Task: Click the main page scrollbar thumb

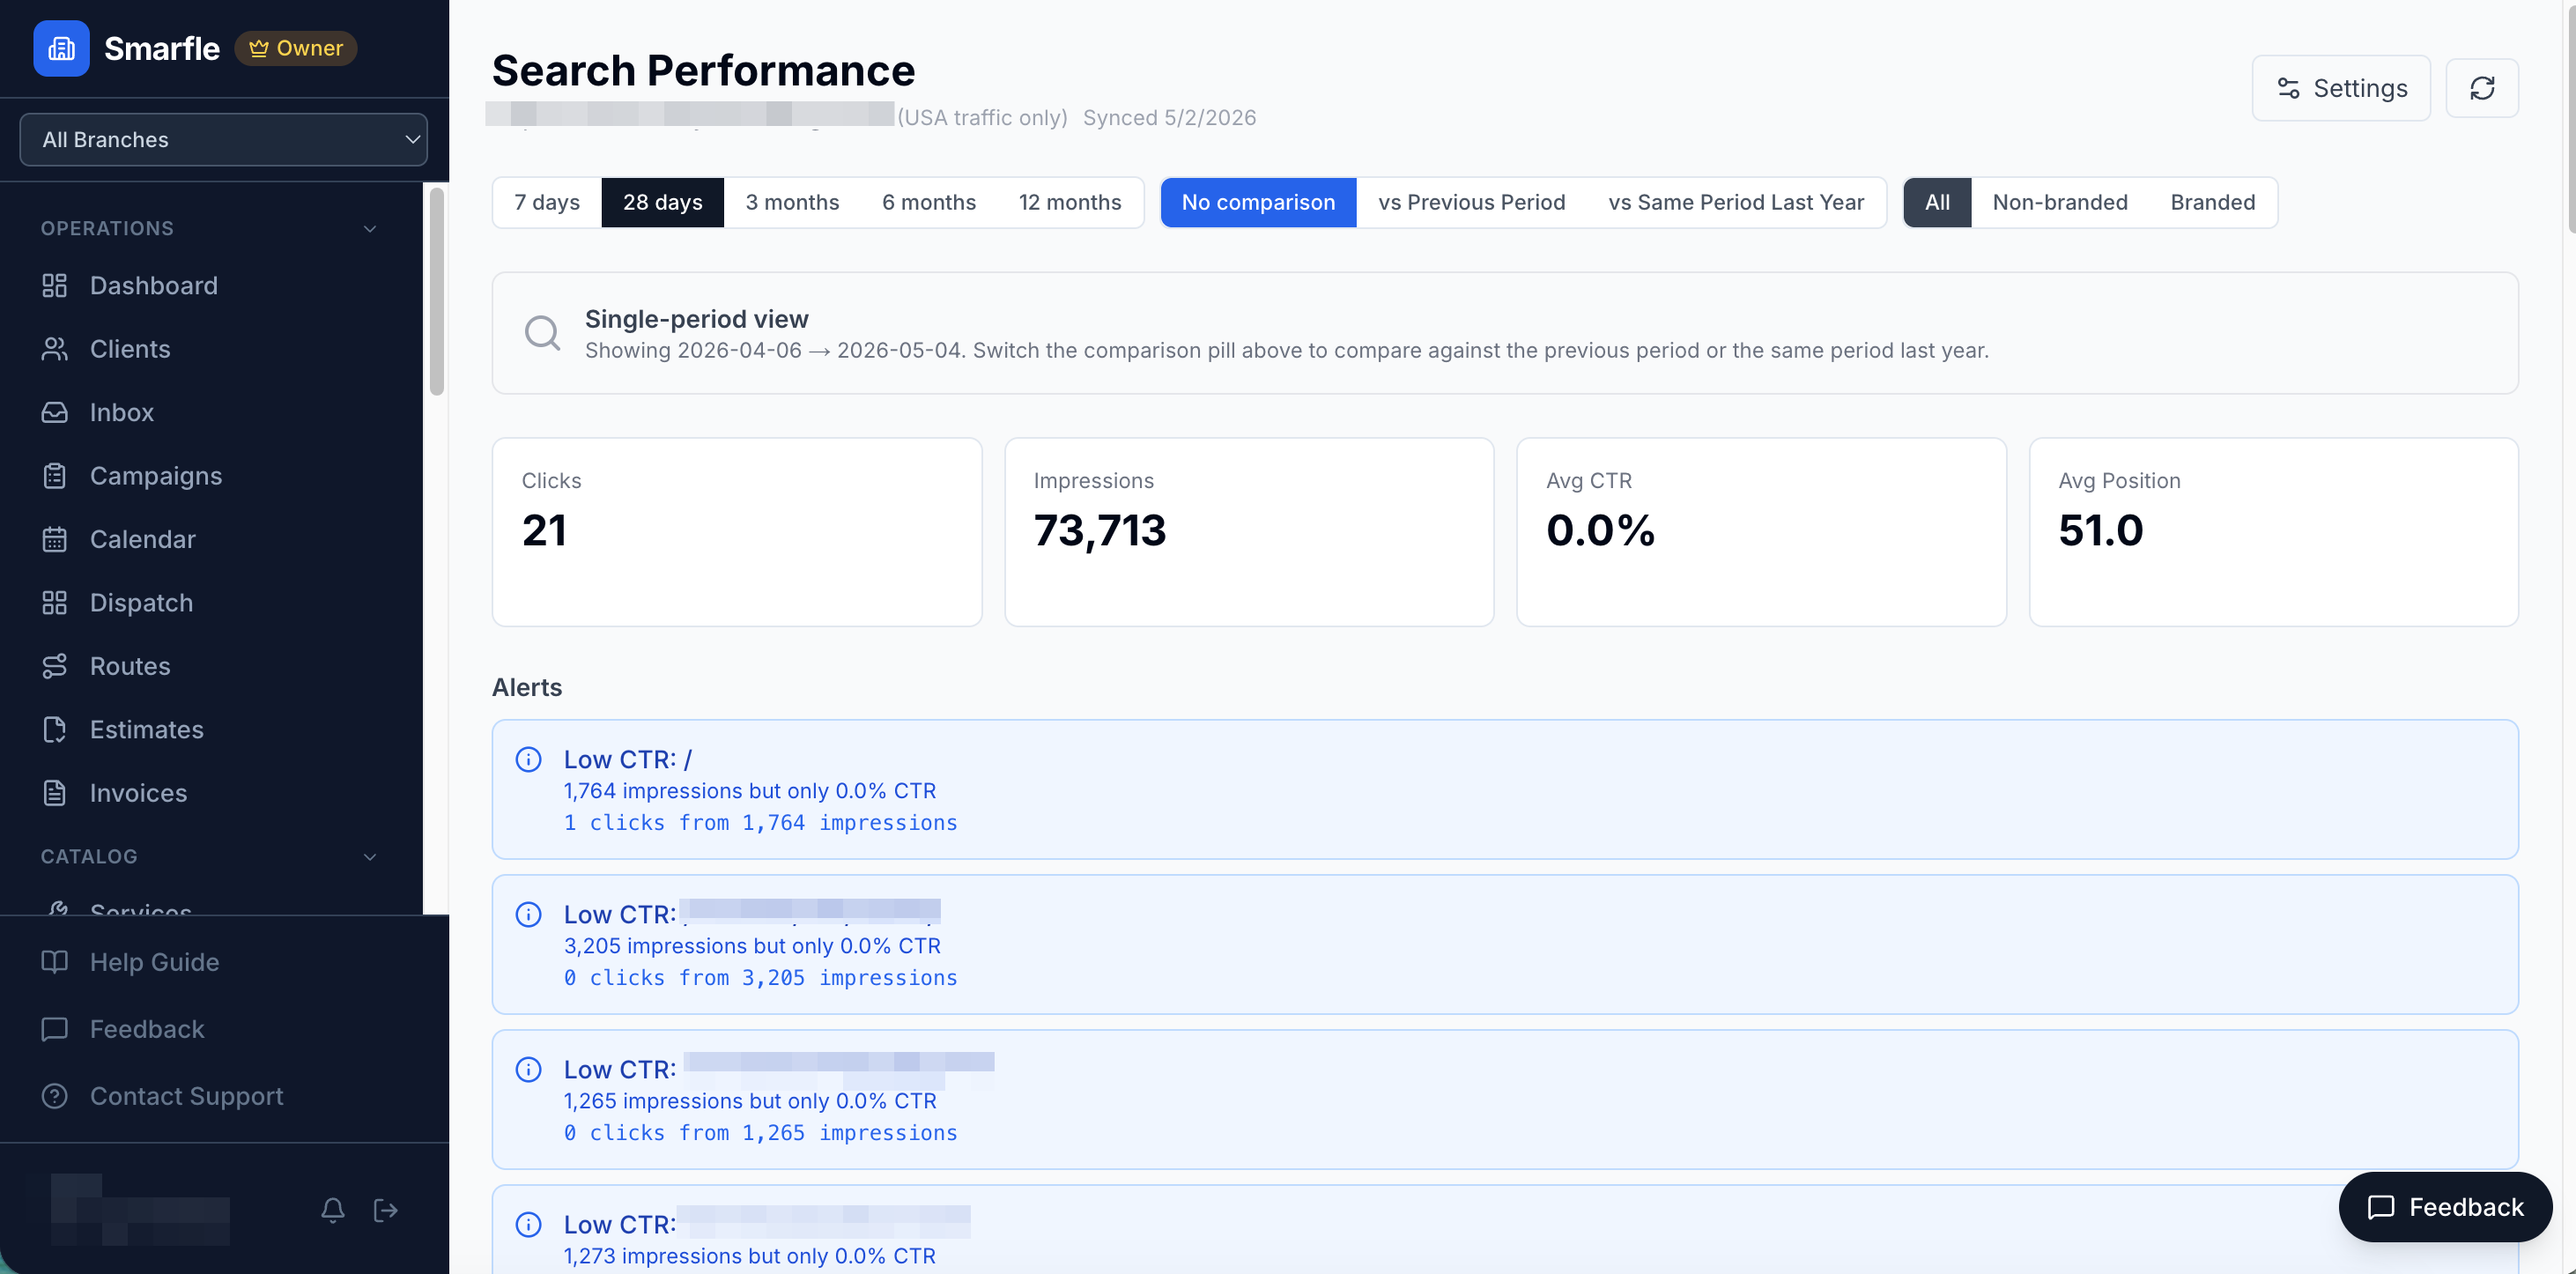Action: click(2570, 118)
